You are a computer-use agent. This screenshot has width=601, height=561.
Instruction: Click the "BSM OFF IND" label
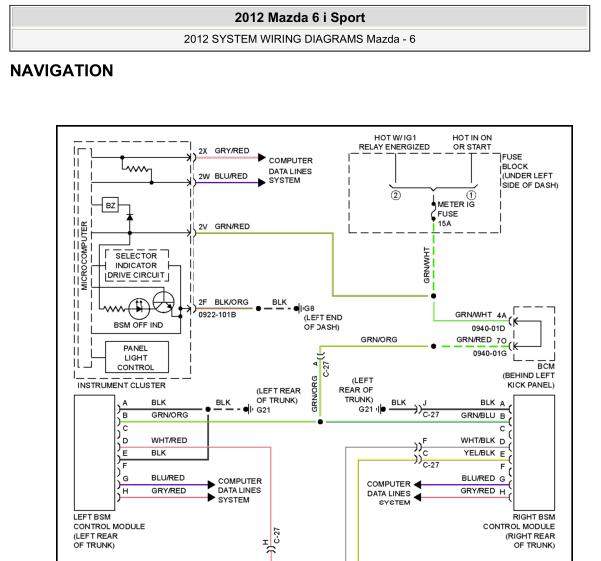(x=138, y=325)
